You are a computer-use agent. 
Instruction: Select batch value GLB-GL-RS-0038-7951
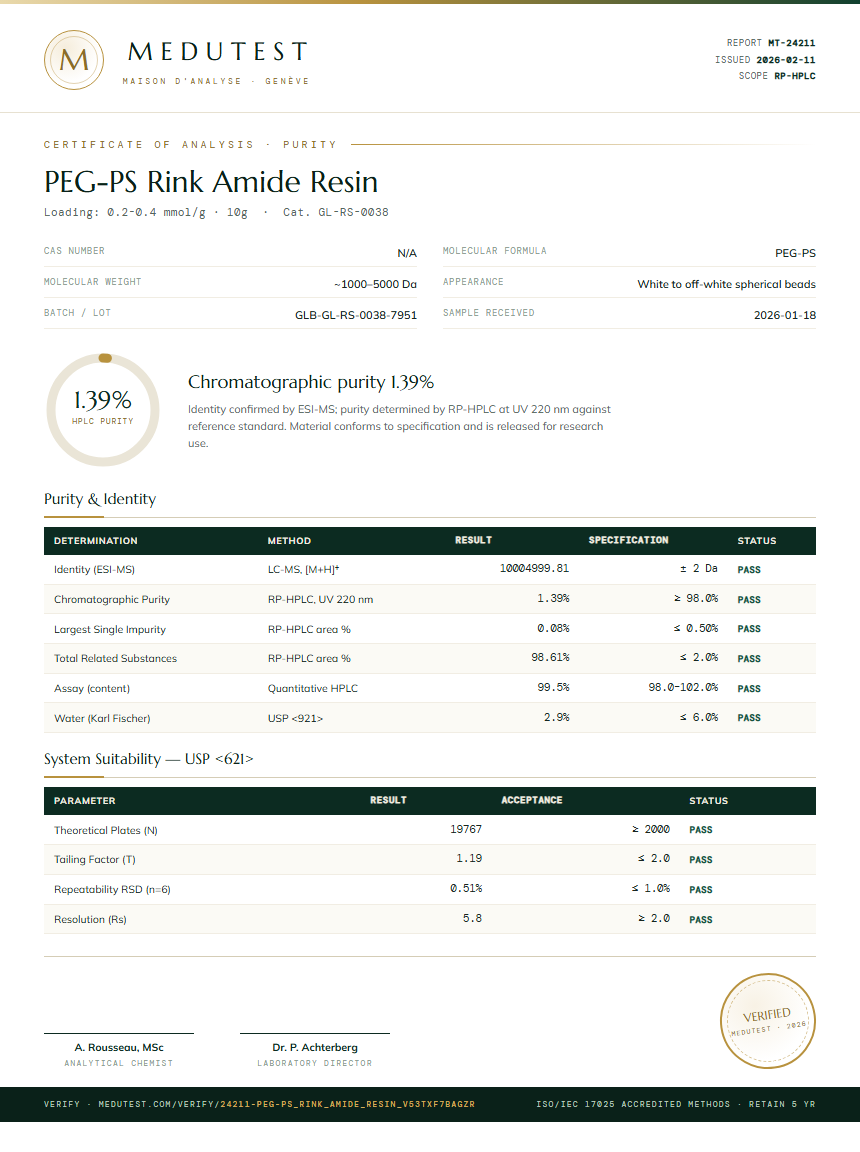click(356, 315)
